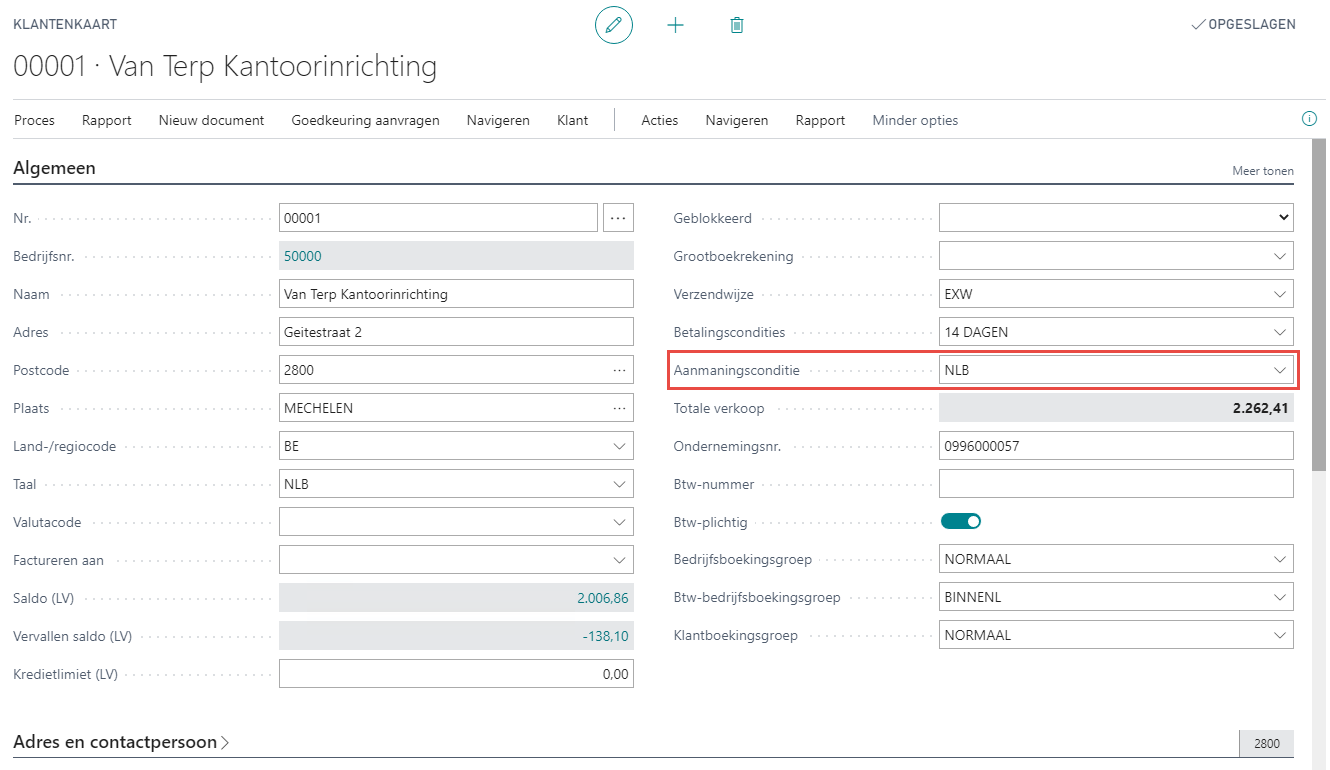
Task: Open the Geblokkeerd dropdown
Action: 1283,217
